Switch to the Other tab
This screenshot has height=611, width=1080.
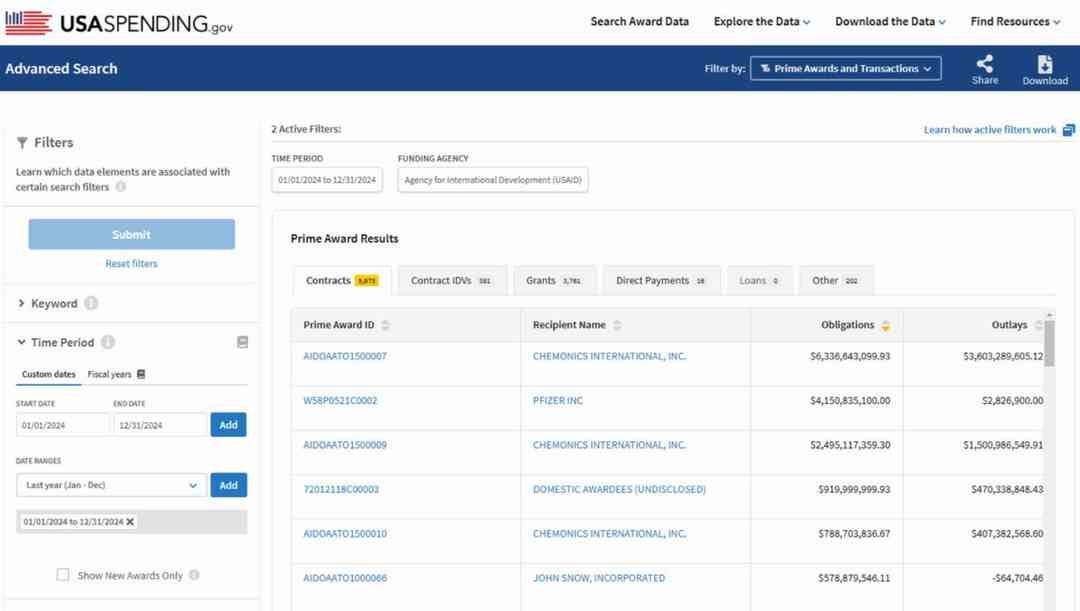(x=835, y=280)
